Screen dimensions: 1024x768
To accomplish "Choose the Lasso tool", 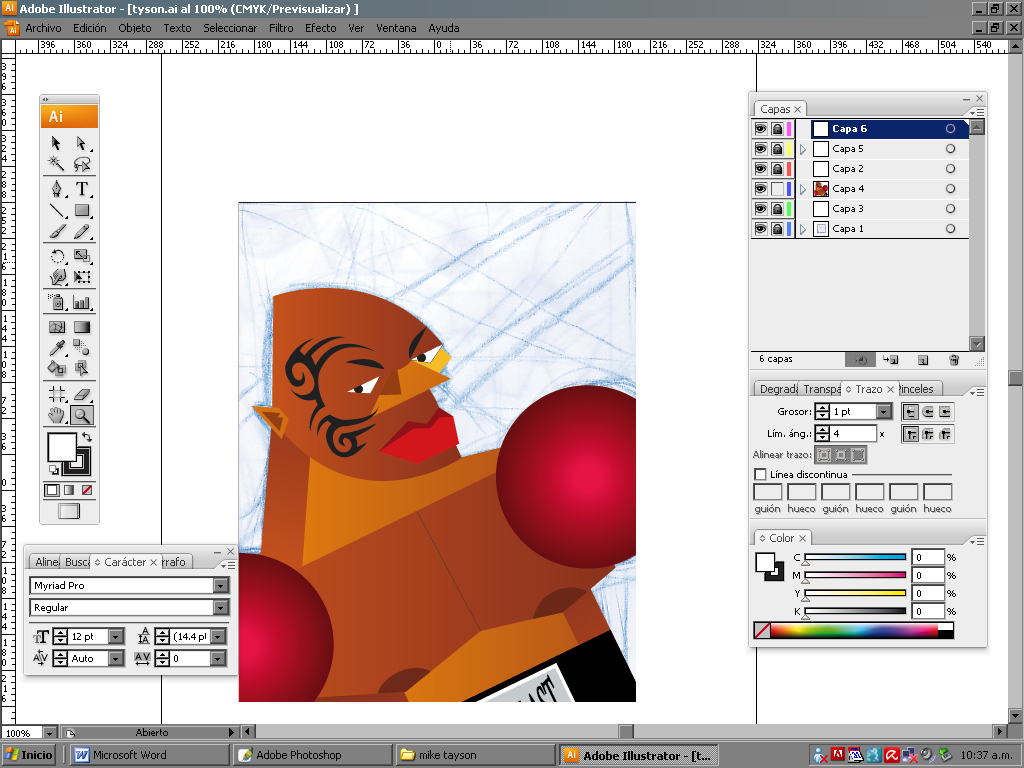I will point(82,163).
